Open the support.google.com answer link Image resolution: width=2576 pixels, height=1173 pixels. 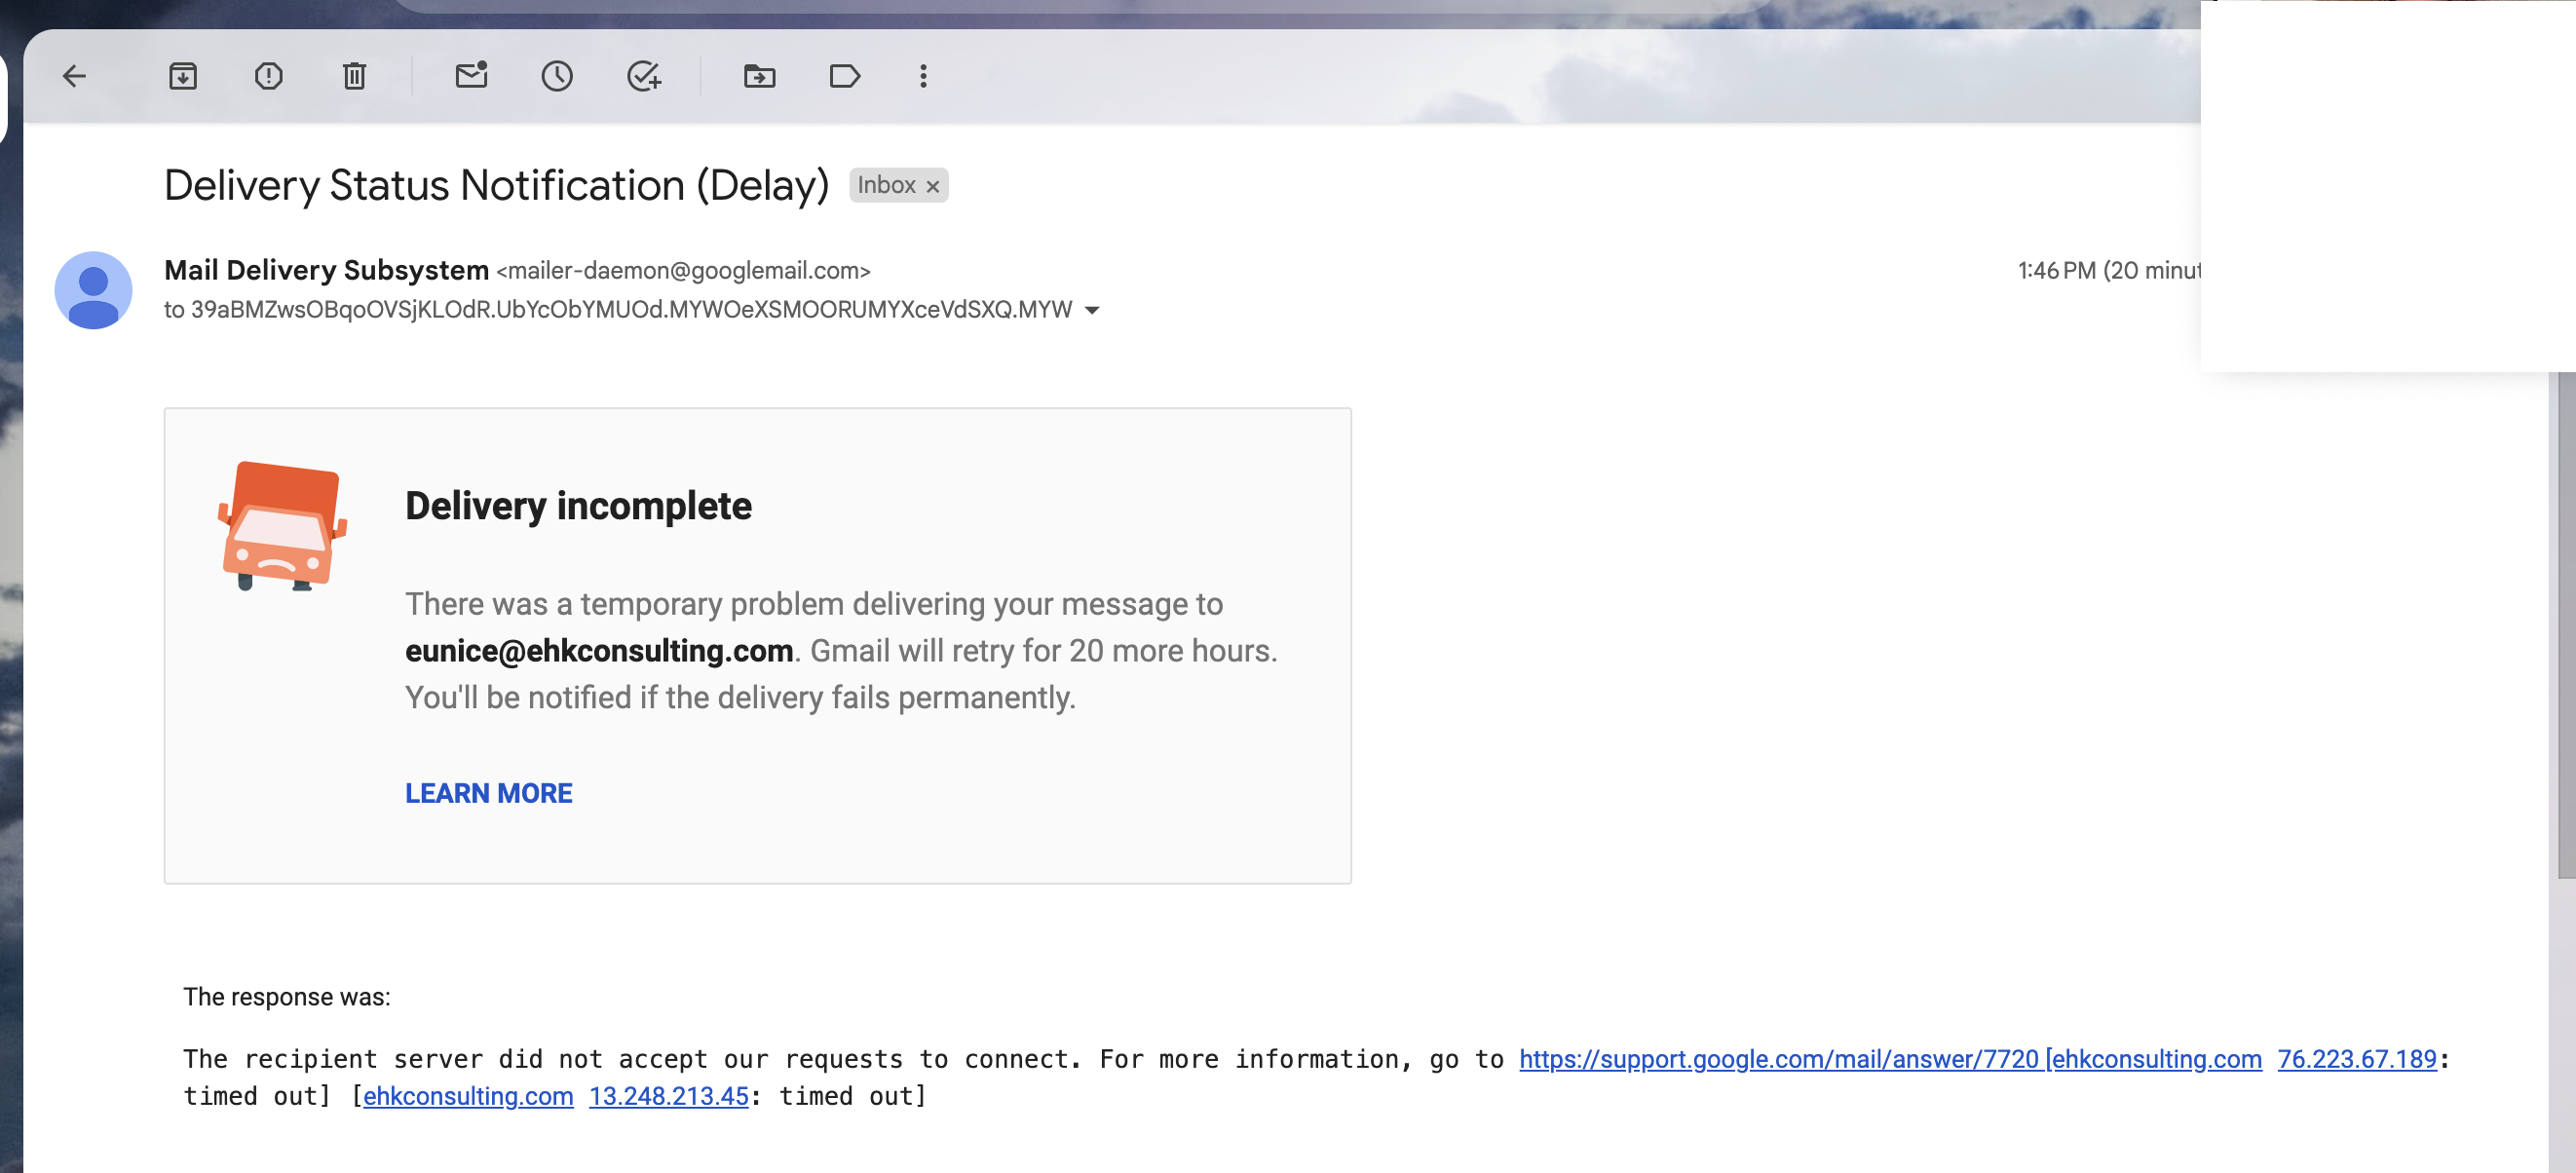click(1778, 1059)
